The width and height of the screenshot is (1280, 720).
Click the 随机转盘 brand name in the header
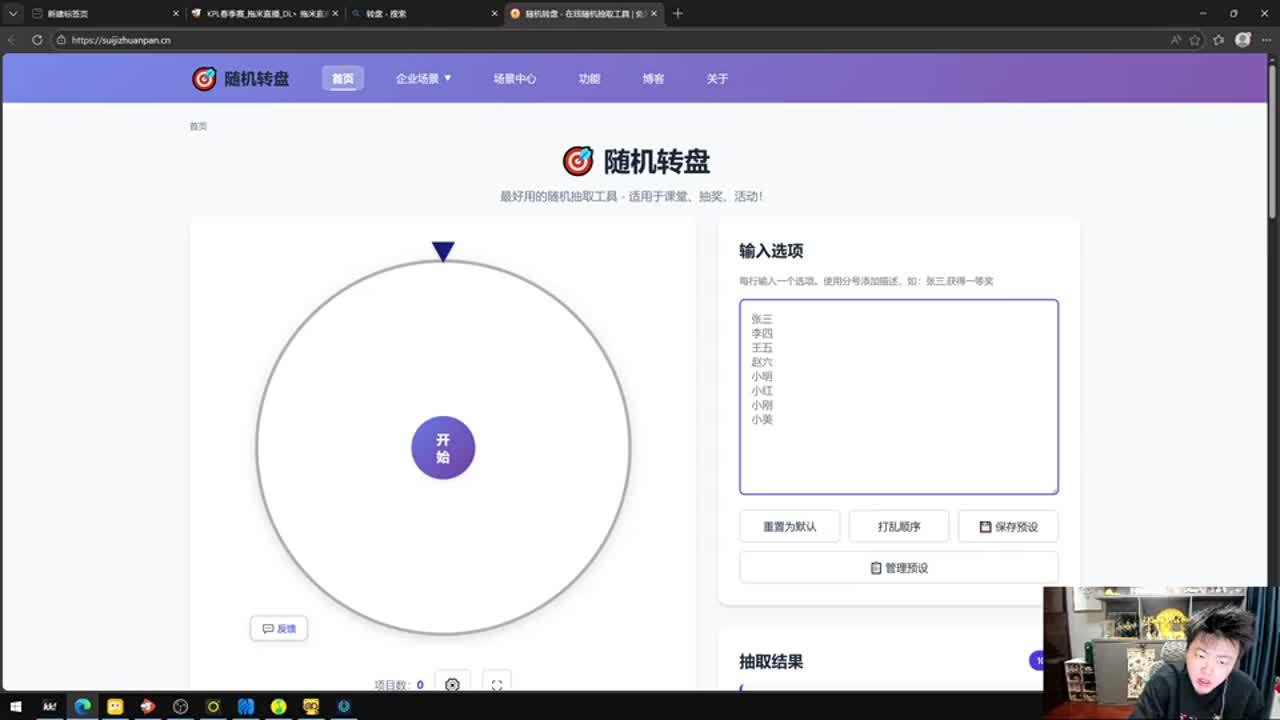257,79
